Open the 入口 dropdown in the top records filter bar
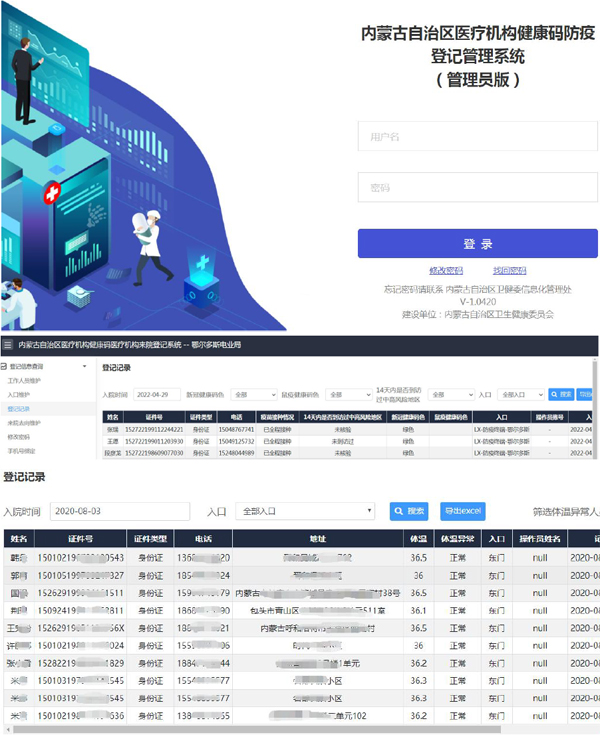Screen dimensions: 600x743 tap(521, 395)
